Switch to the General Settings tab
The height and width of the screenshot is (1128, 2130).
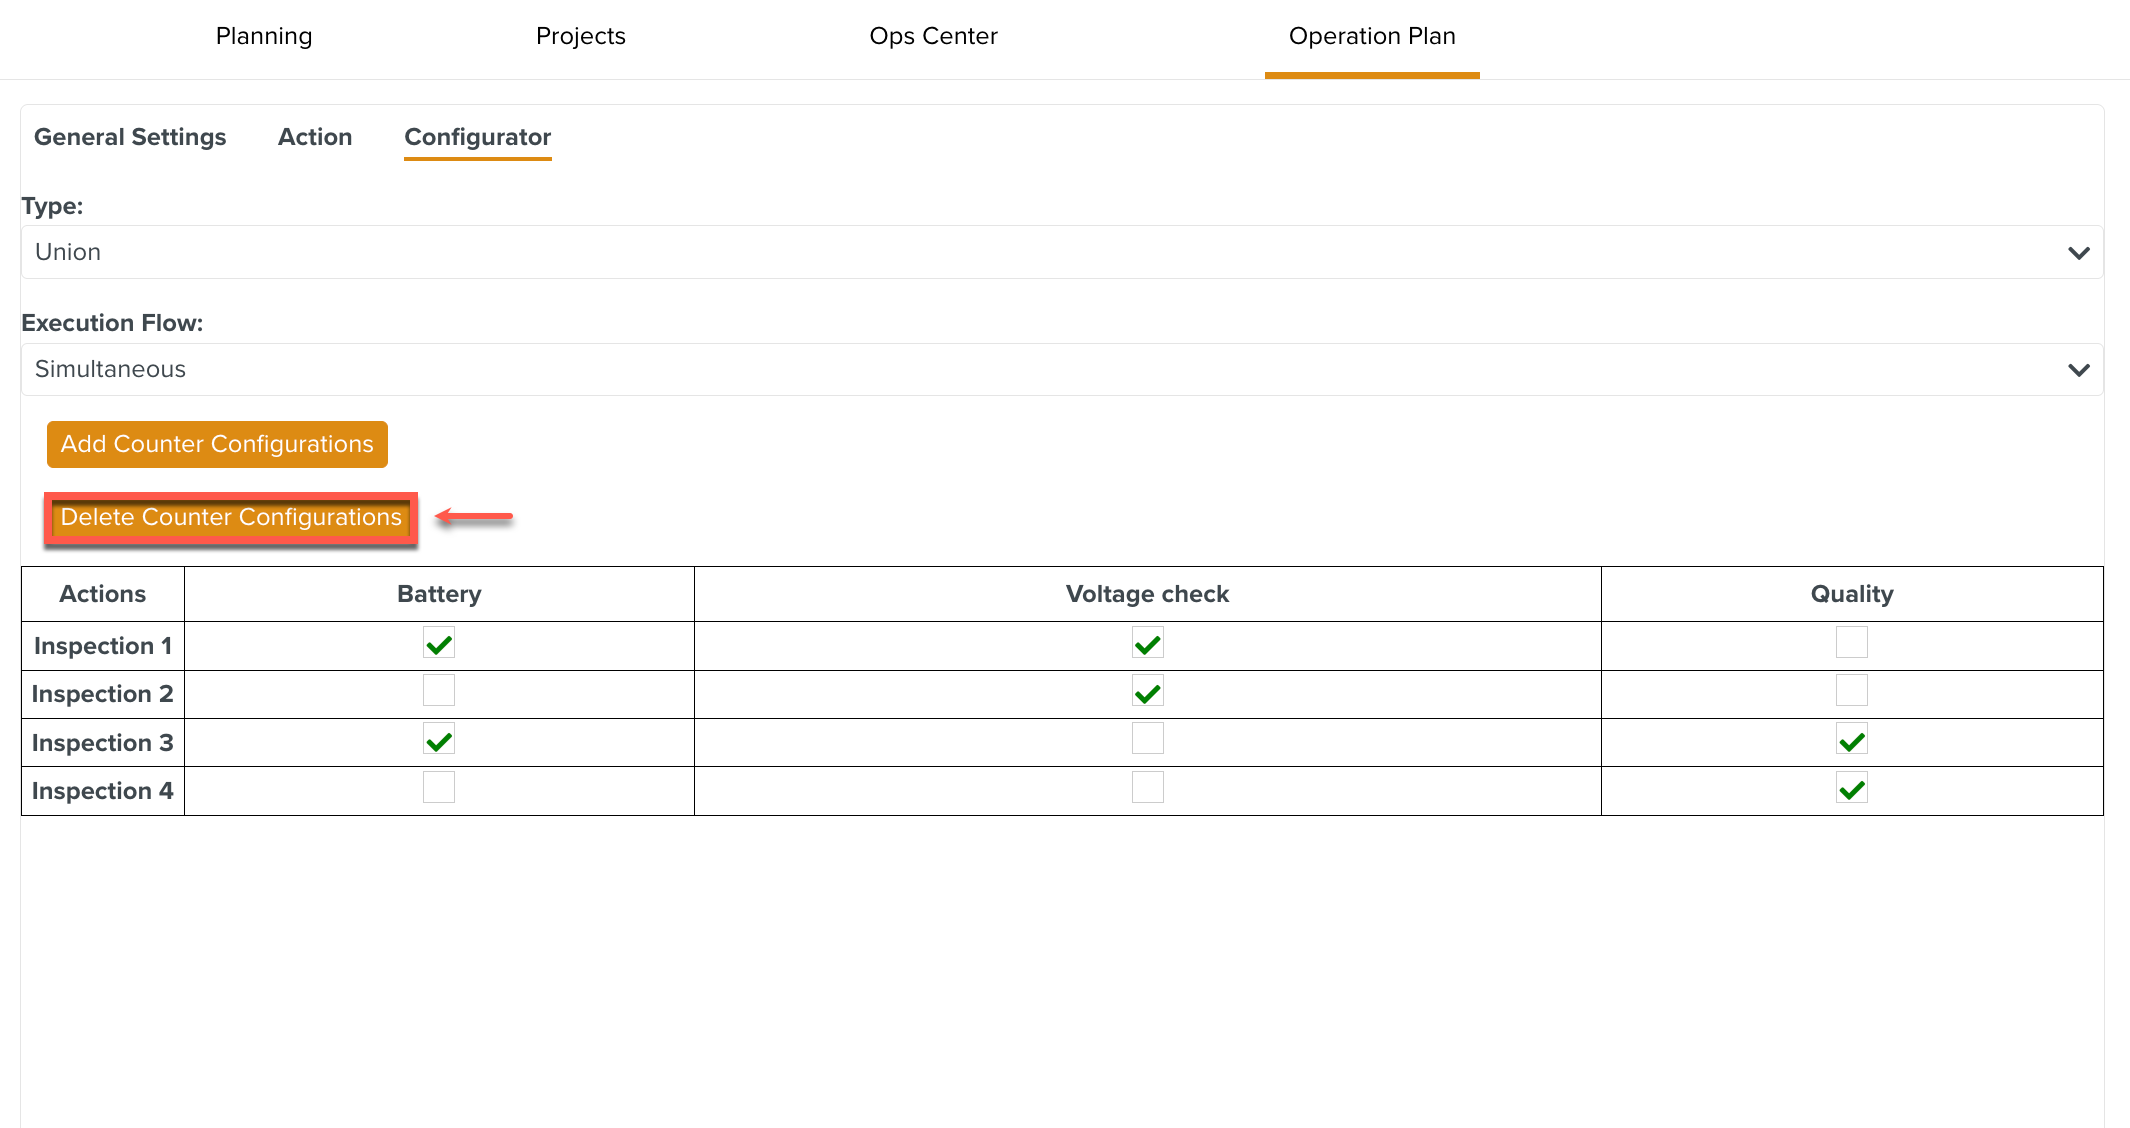click(x=130, y=137)
